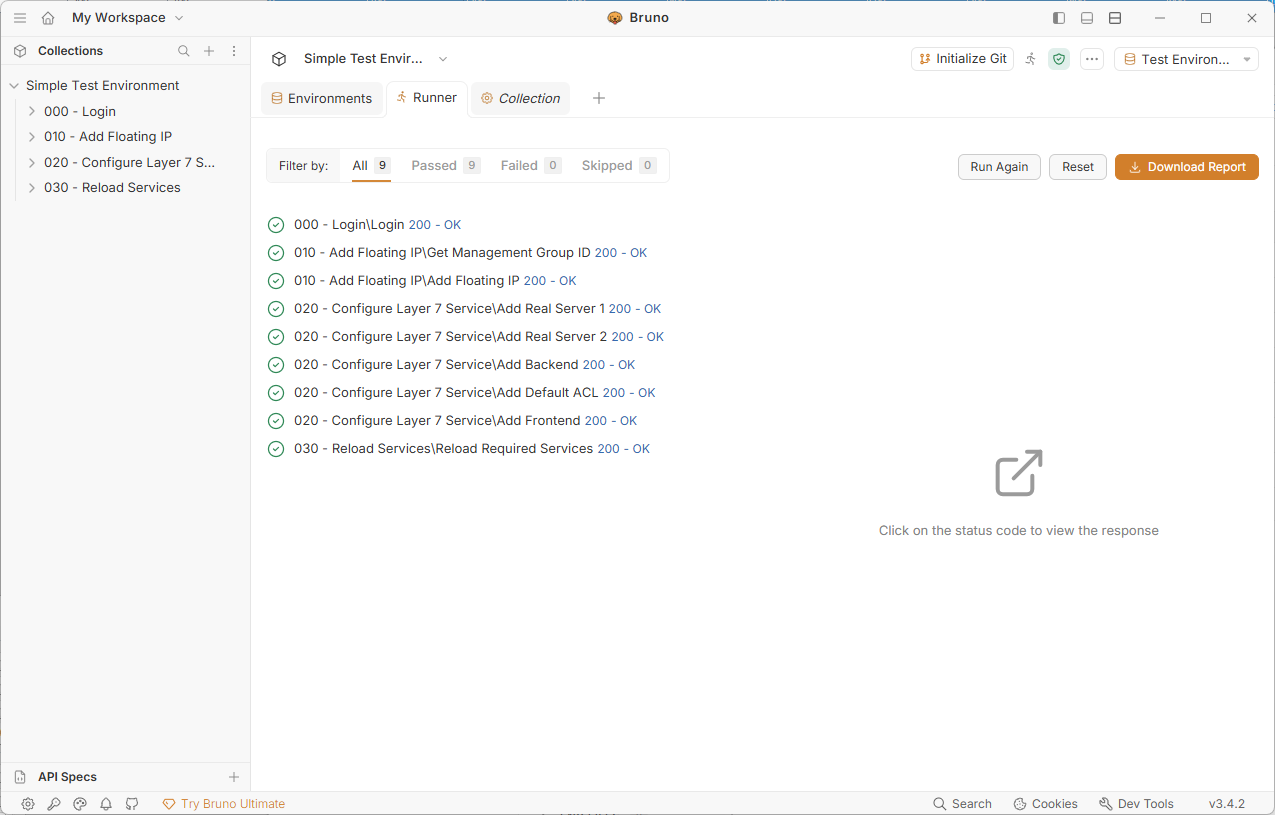Click Download Report button

(1187, 167)
